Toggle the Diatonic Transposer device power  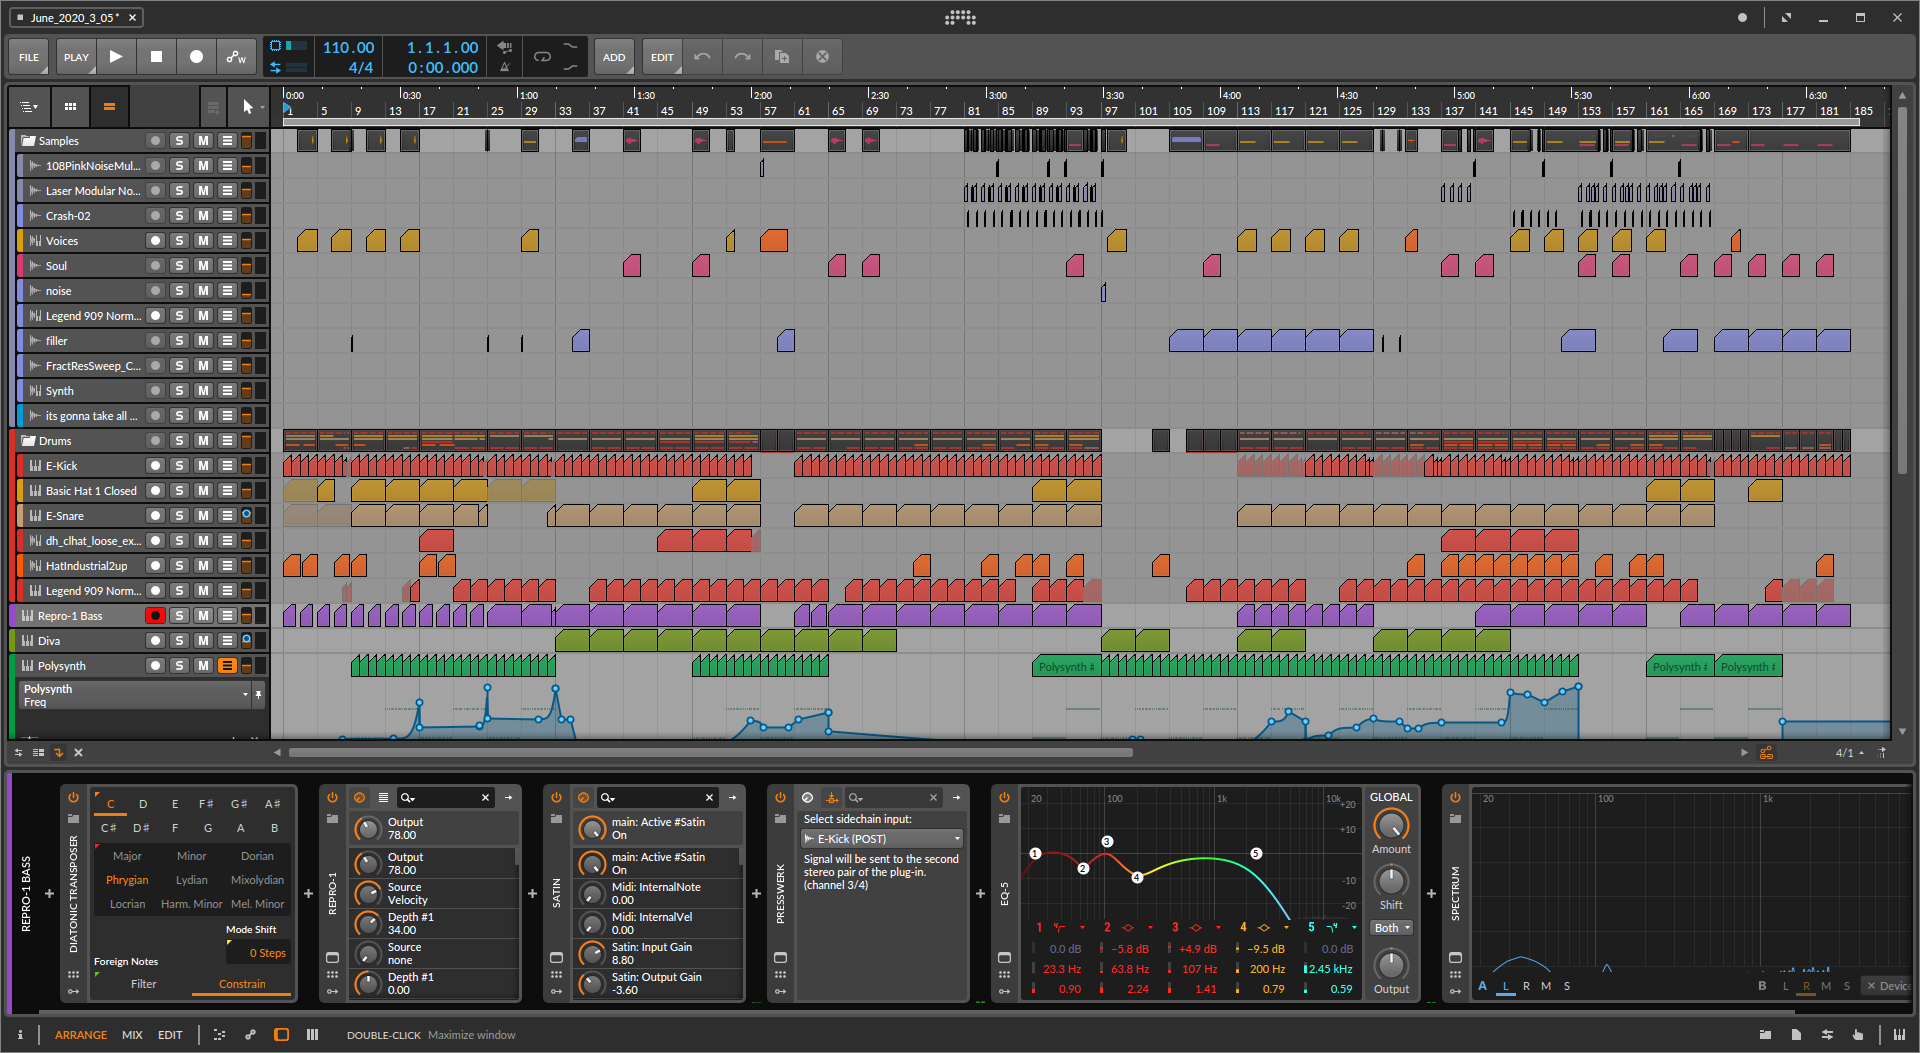tap(73, 798)
